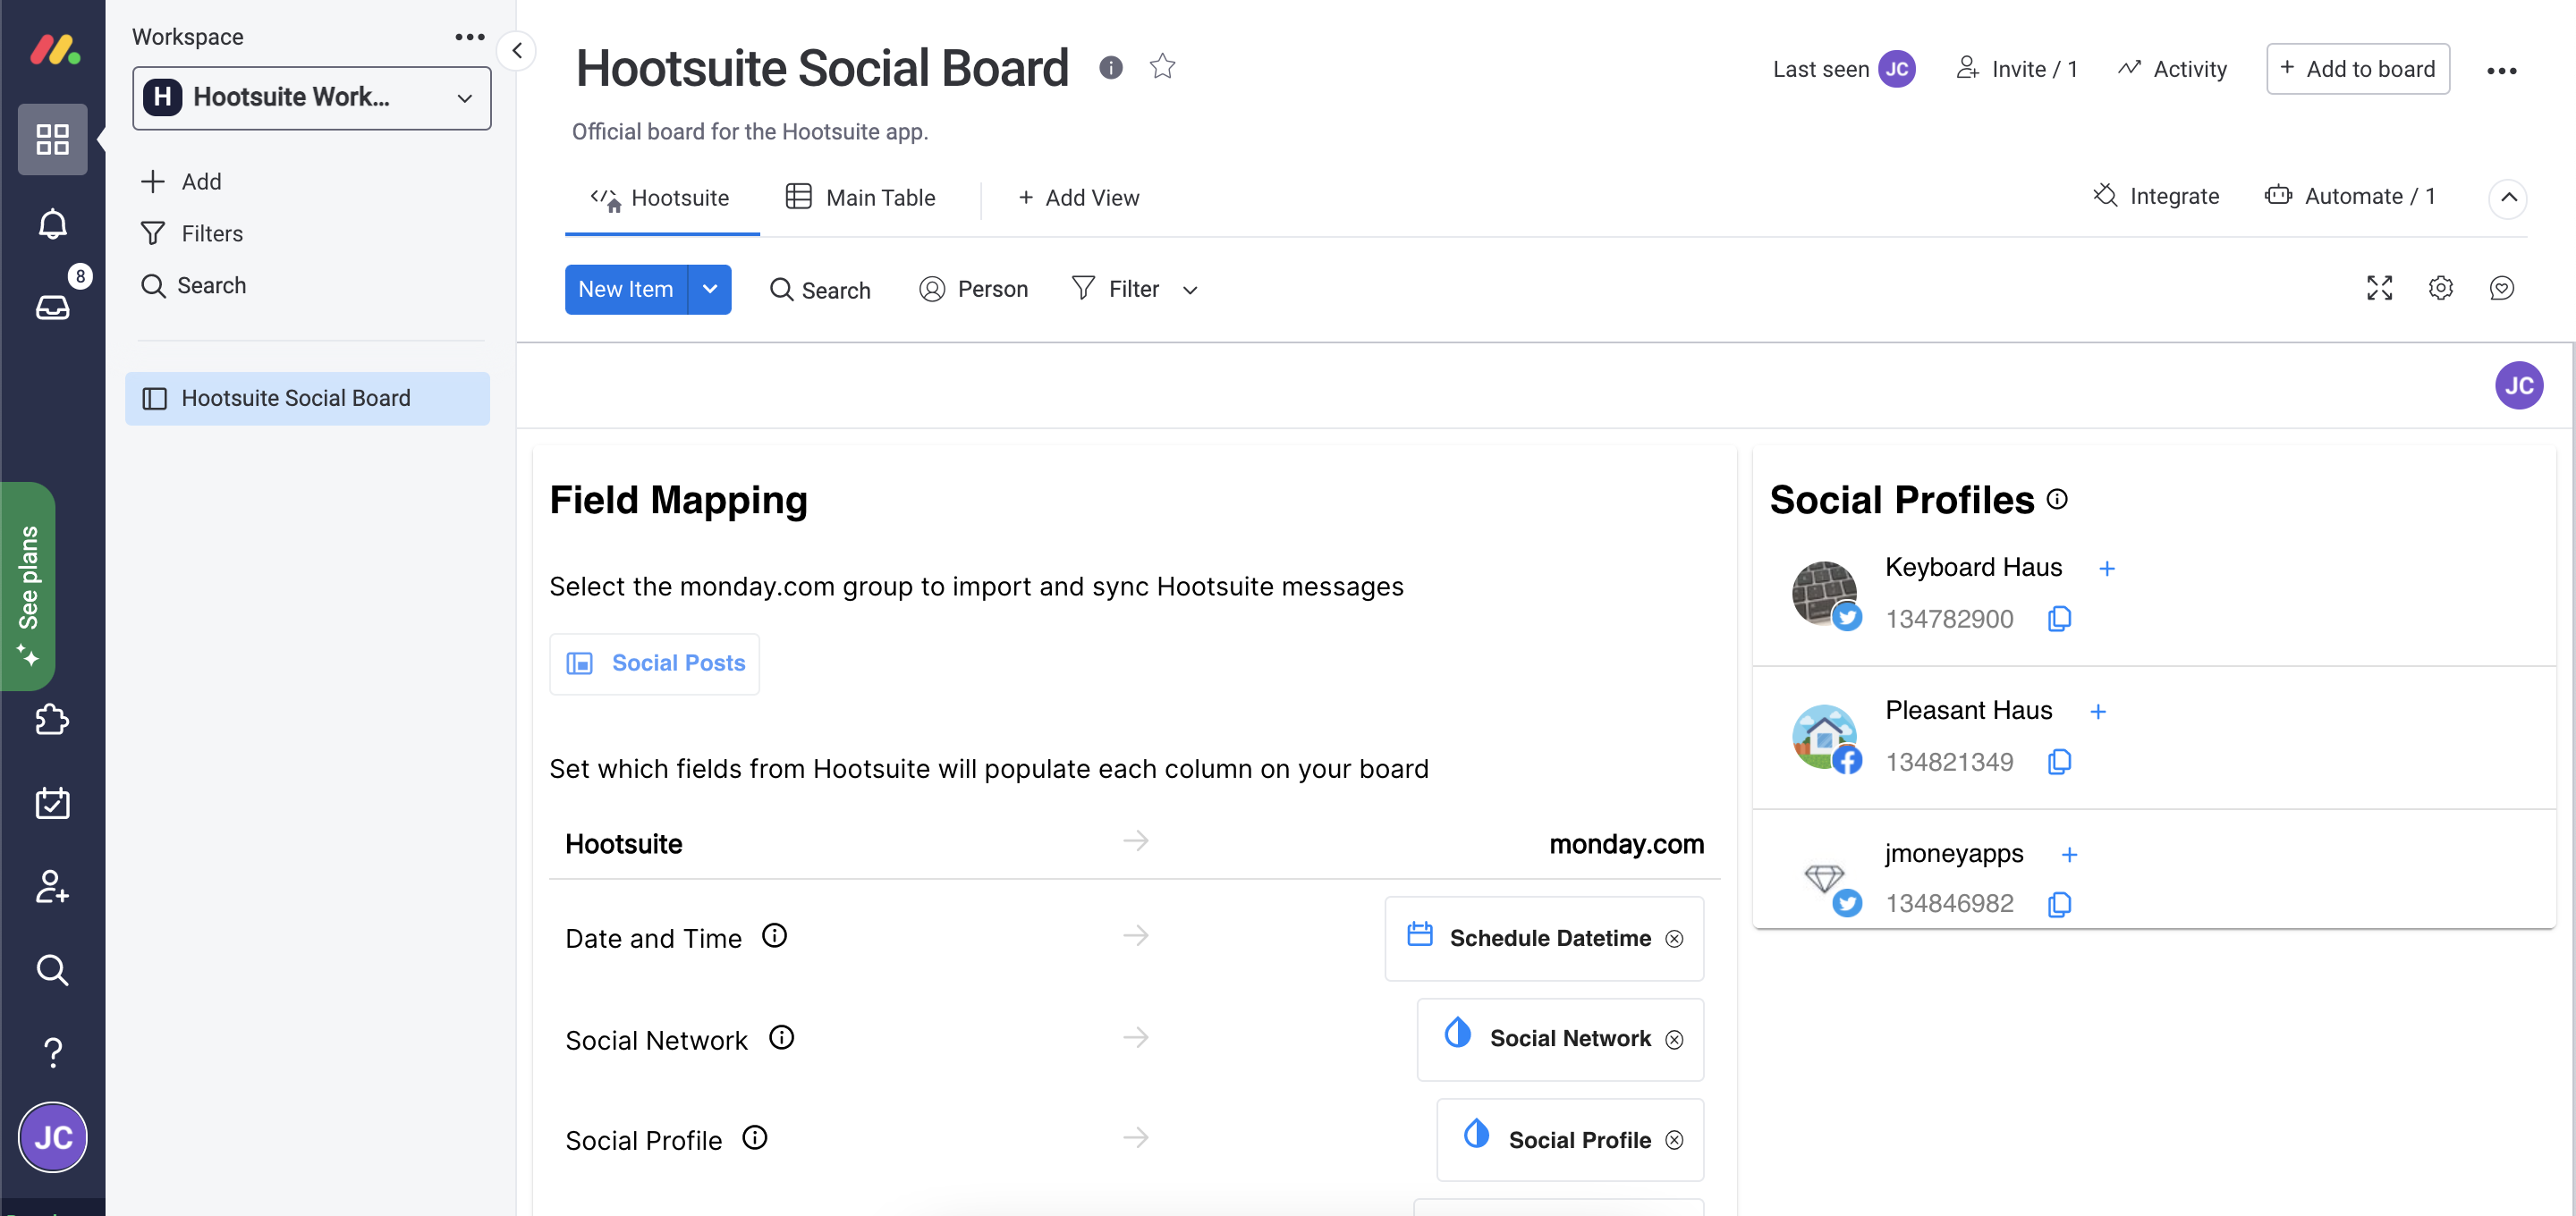Viewport: 2576px width, 1216px height.
Task: Enter fullscreen mode for the board view
Action: pyautogui.click(x=2379, y=288)
